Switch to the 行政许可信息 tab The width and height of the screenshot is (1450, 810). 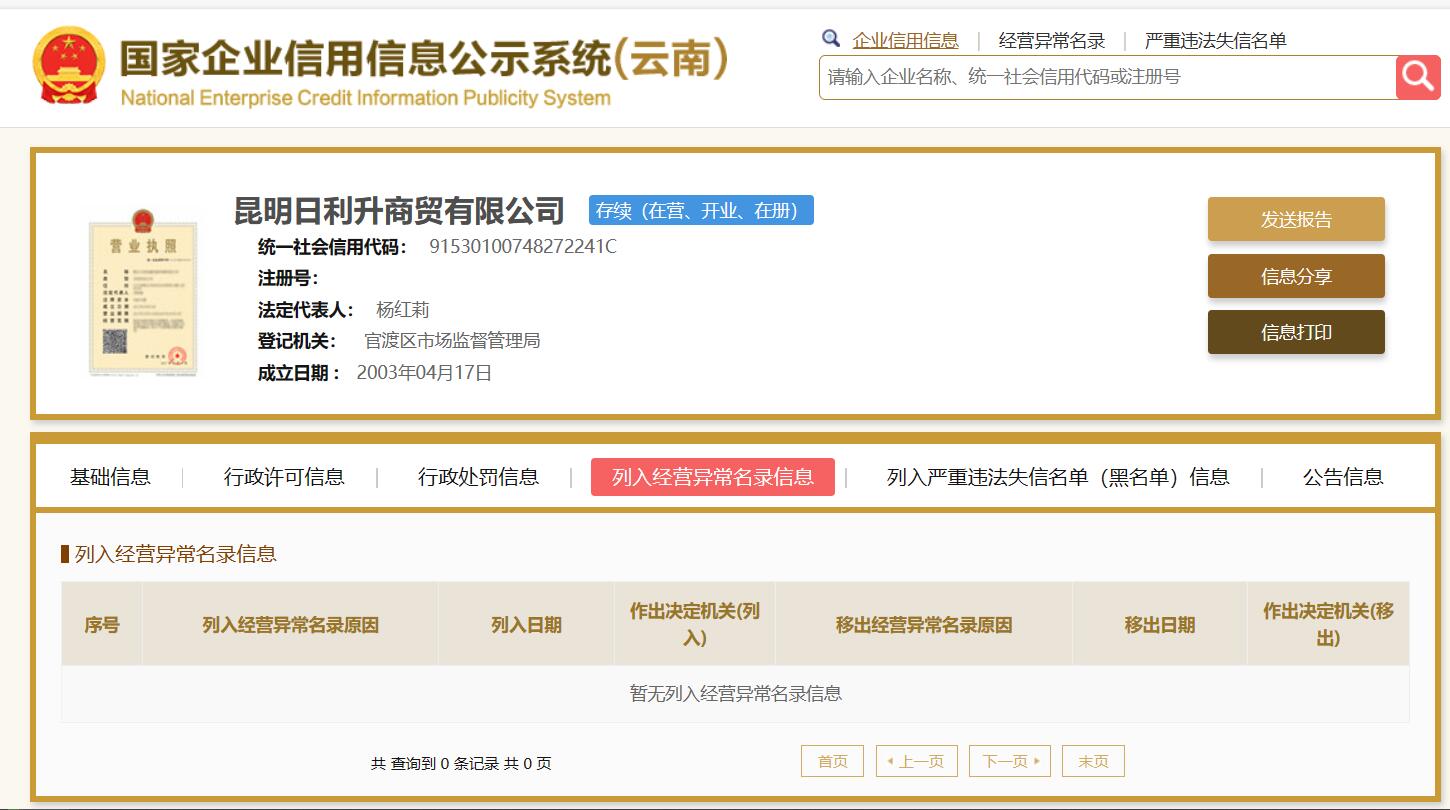click(x=284, y=477)
